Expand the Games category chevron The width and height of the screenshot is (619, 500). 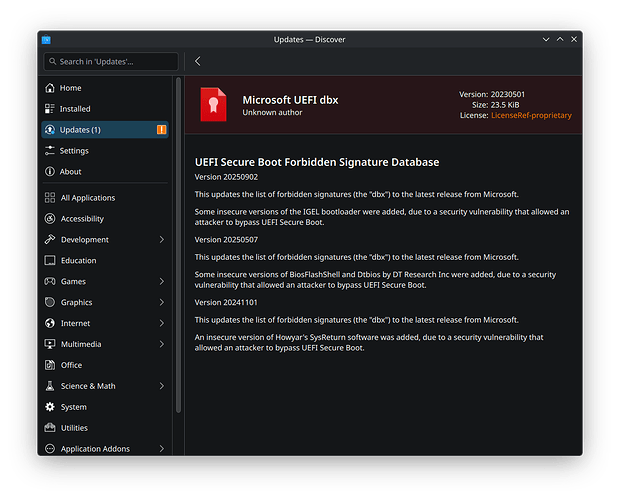click(x=162, y=282)
